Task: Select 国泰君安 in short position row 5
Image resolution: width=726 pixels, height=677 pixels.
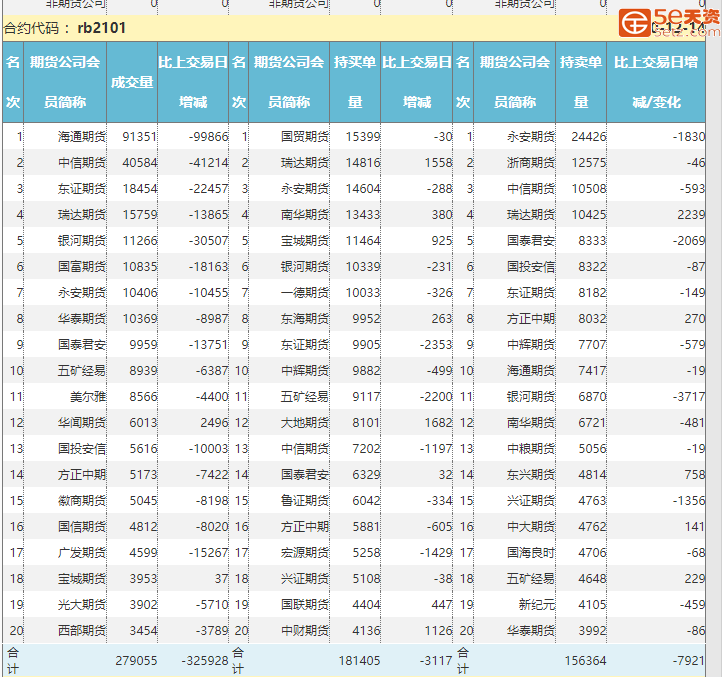Action: click(x=531, y=240)
